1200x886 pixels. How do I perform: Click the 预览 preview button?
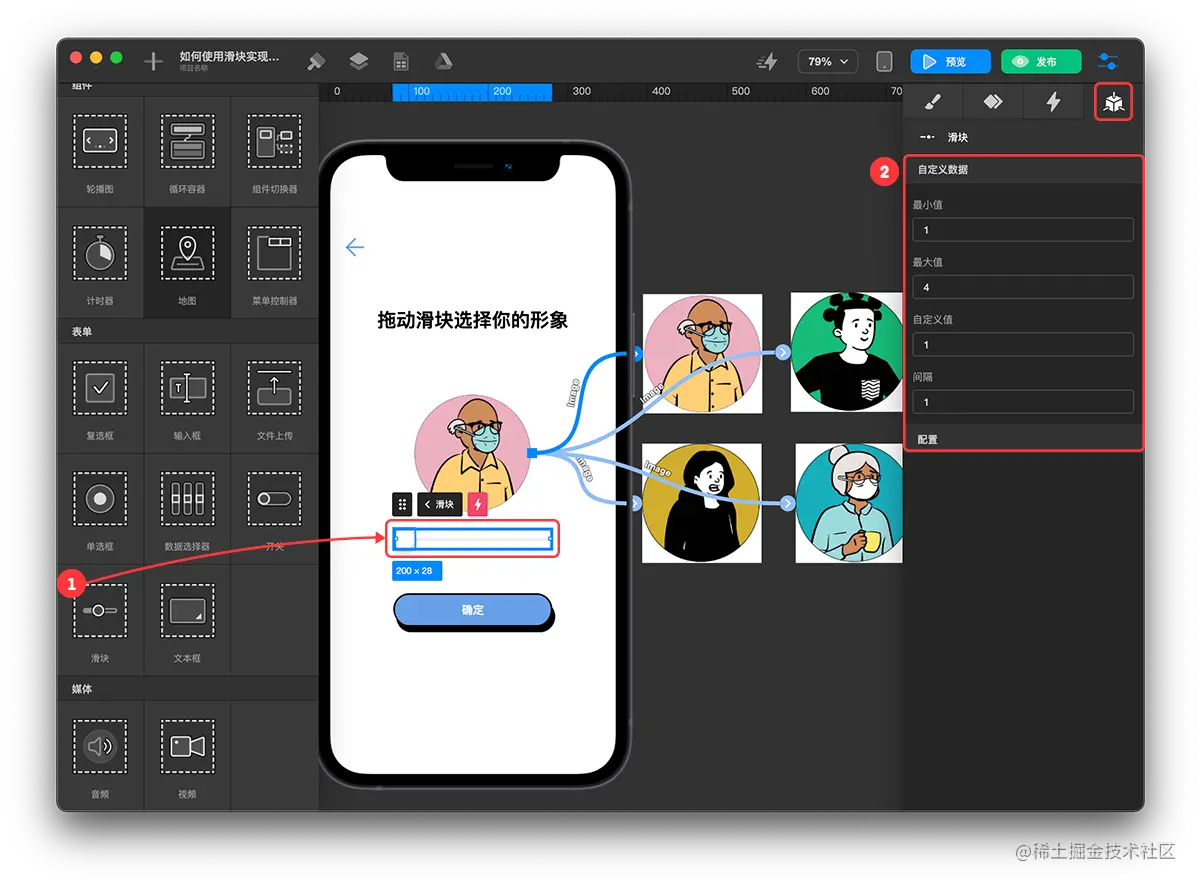pos(950,62)
